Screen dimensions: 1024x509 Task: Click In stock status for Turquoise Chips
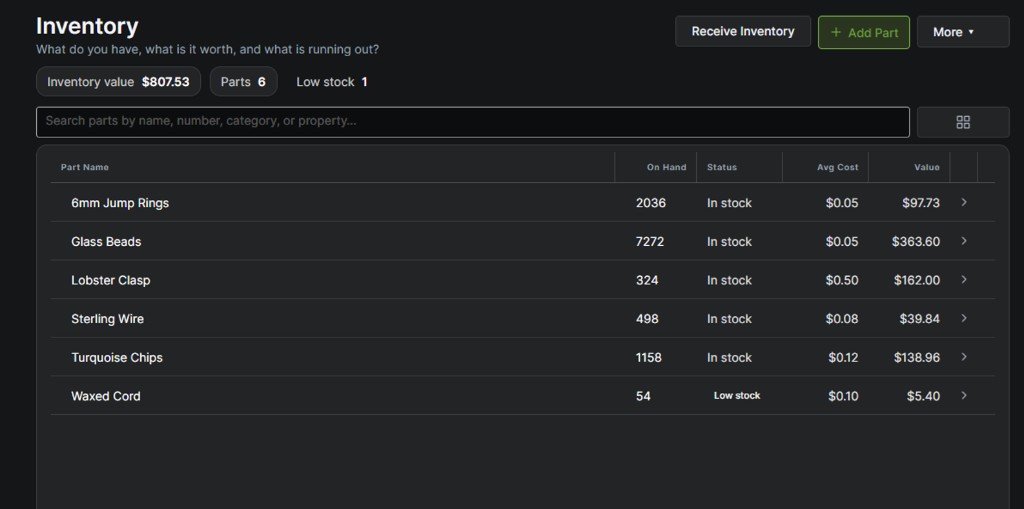[x=729, y=357]
